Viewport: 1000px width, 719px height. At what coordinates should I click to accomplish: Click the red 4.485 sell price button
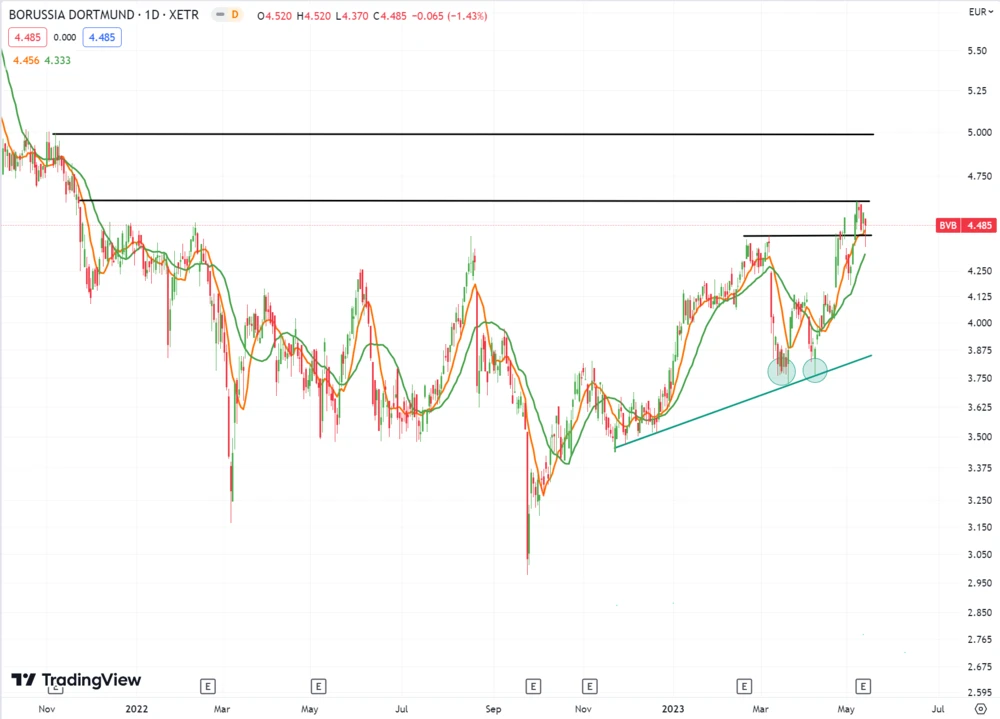coord(27,37)
